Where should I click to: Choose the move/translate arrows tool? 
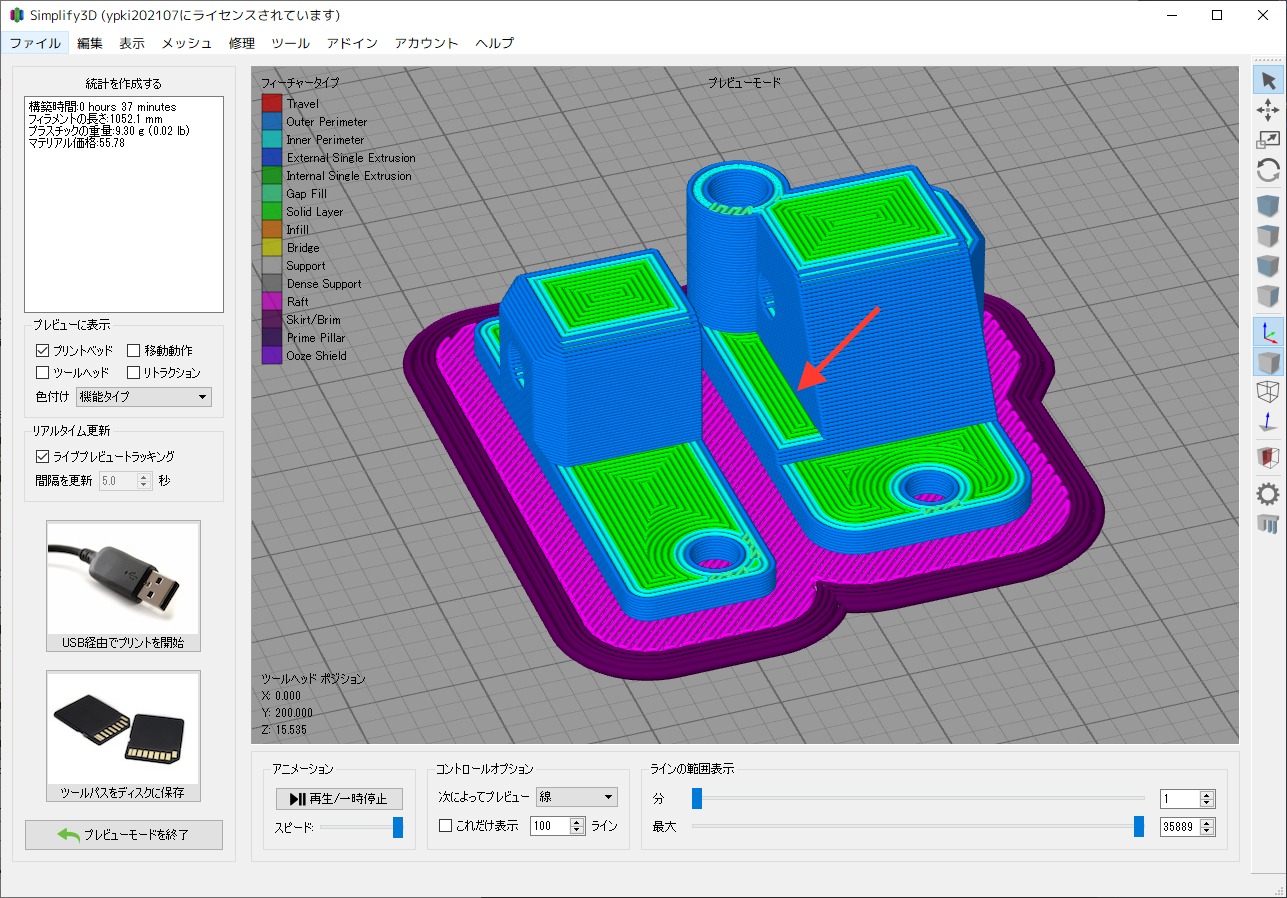[1268, 110]
